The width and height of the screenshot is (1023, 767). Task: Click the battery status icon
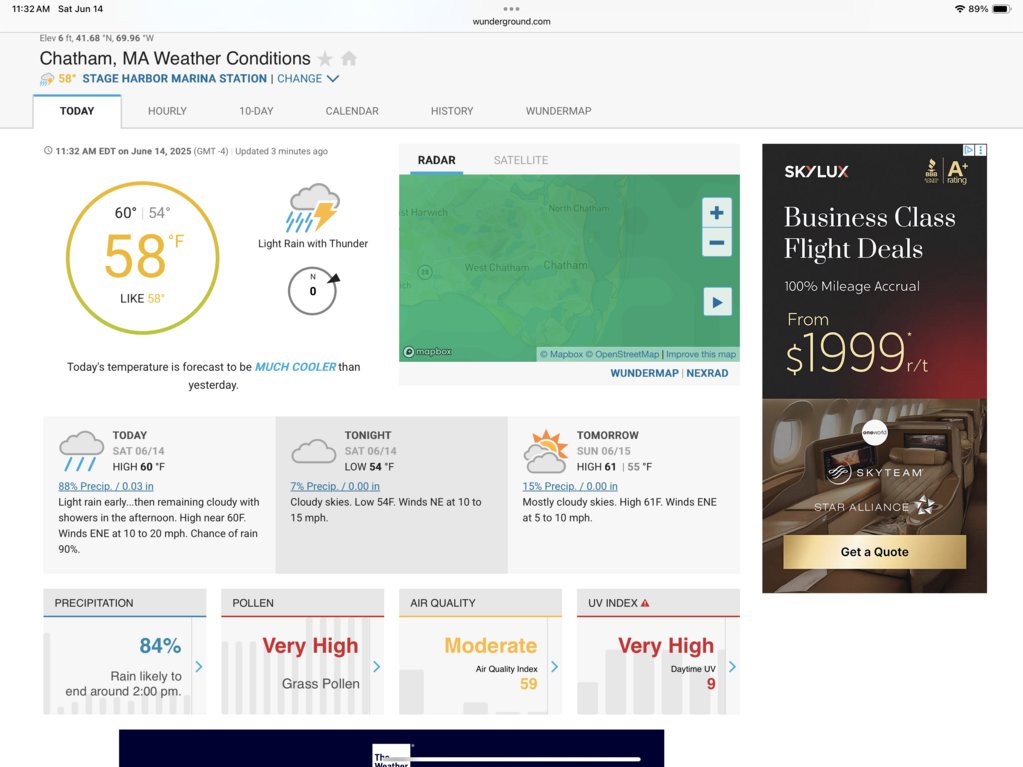[x=1001, y=9]
